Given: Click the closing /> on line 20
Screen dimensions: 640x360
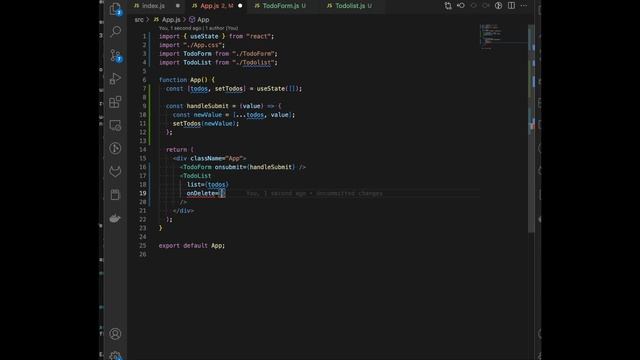Looking at the screenshot, I should 183,202.
